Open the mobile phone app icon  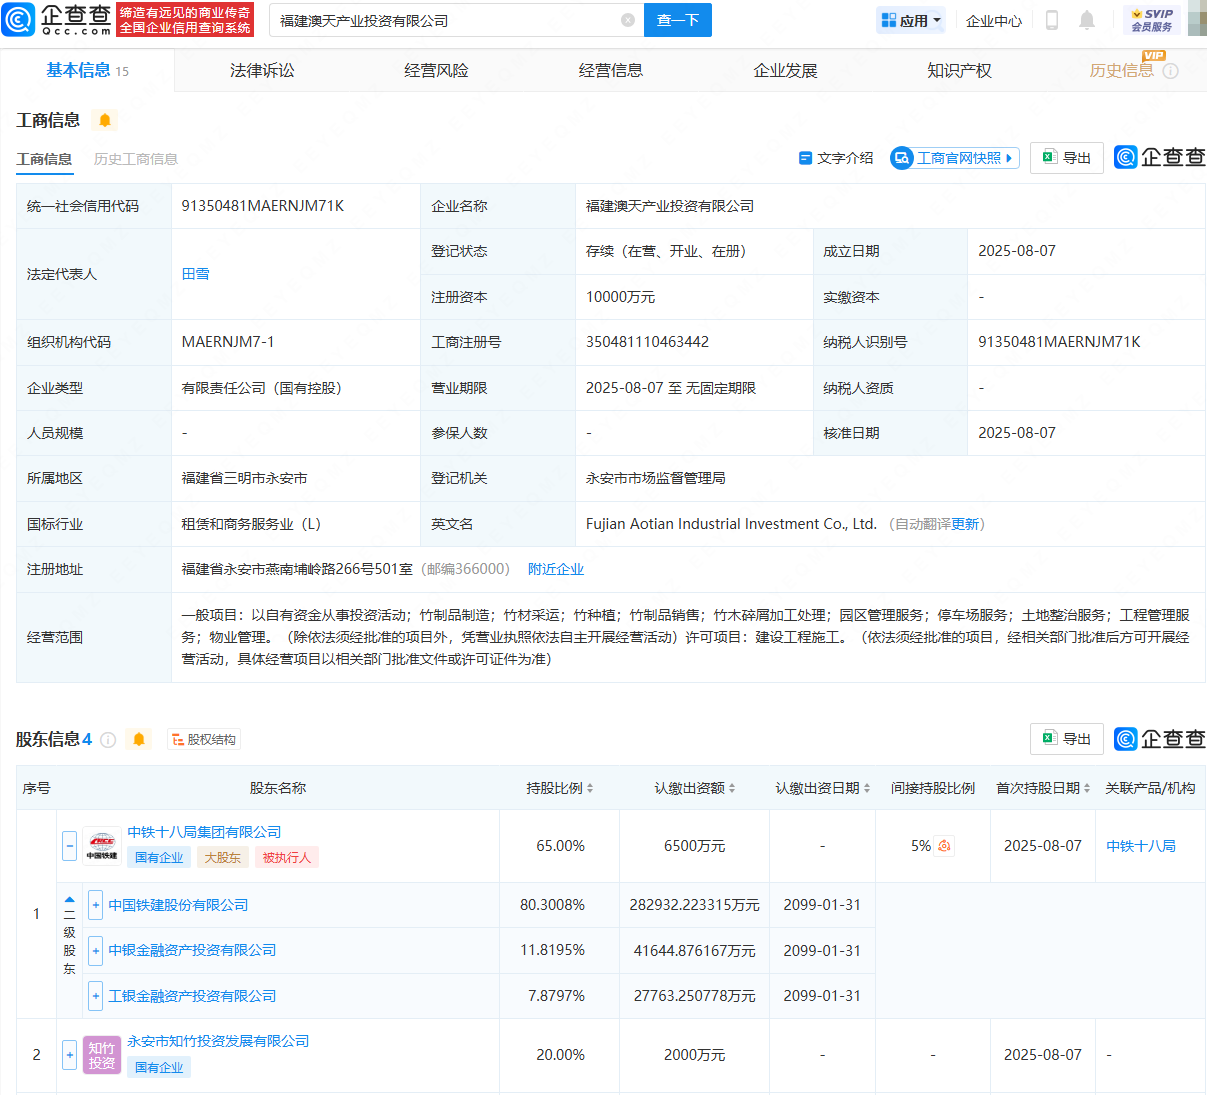point(1052,20)
